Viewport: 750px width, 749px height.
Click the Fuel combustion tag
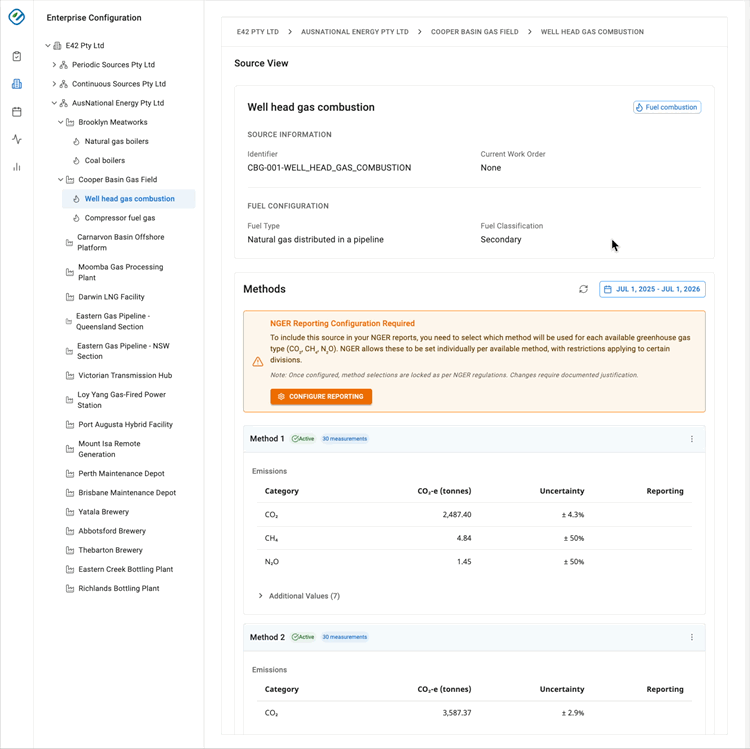tap(667, 107)
